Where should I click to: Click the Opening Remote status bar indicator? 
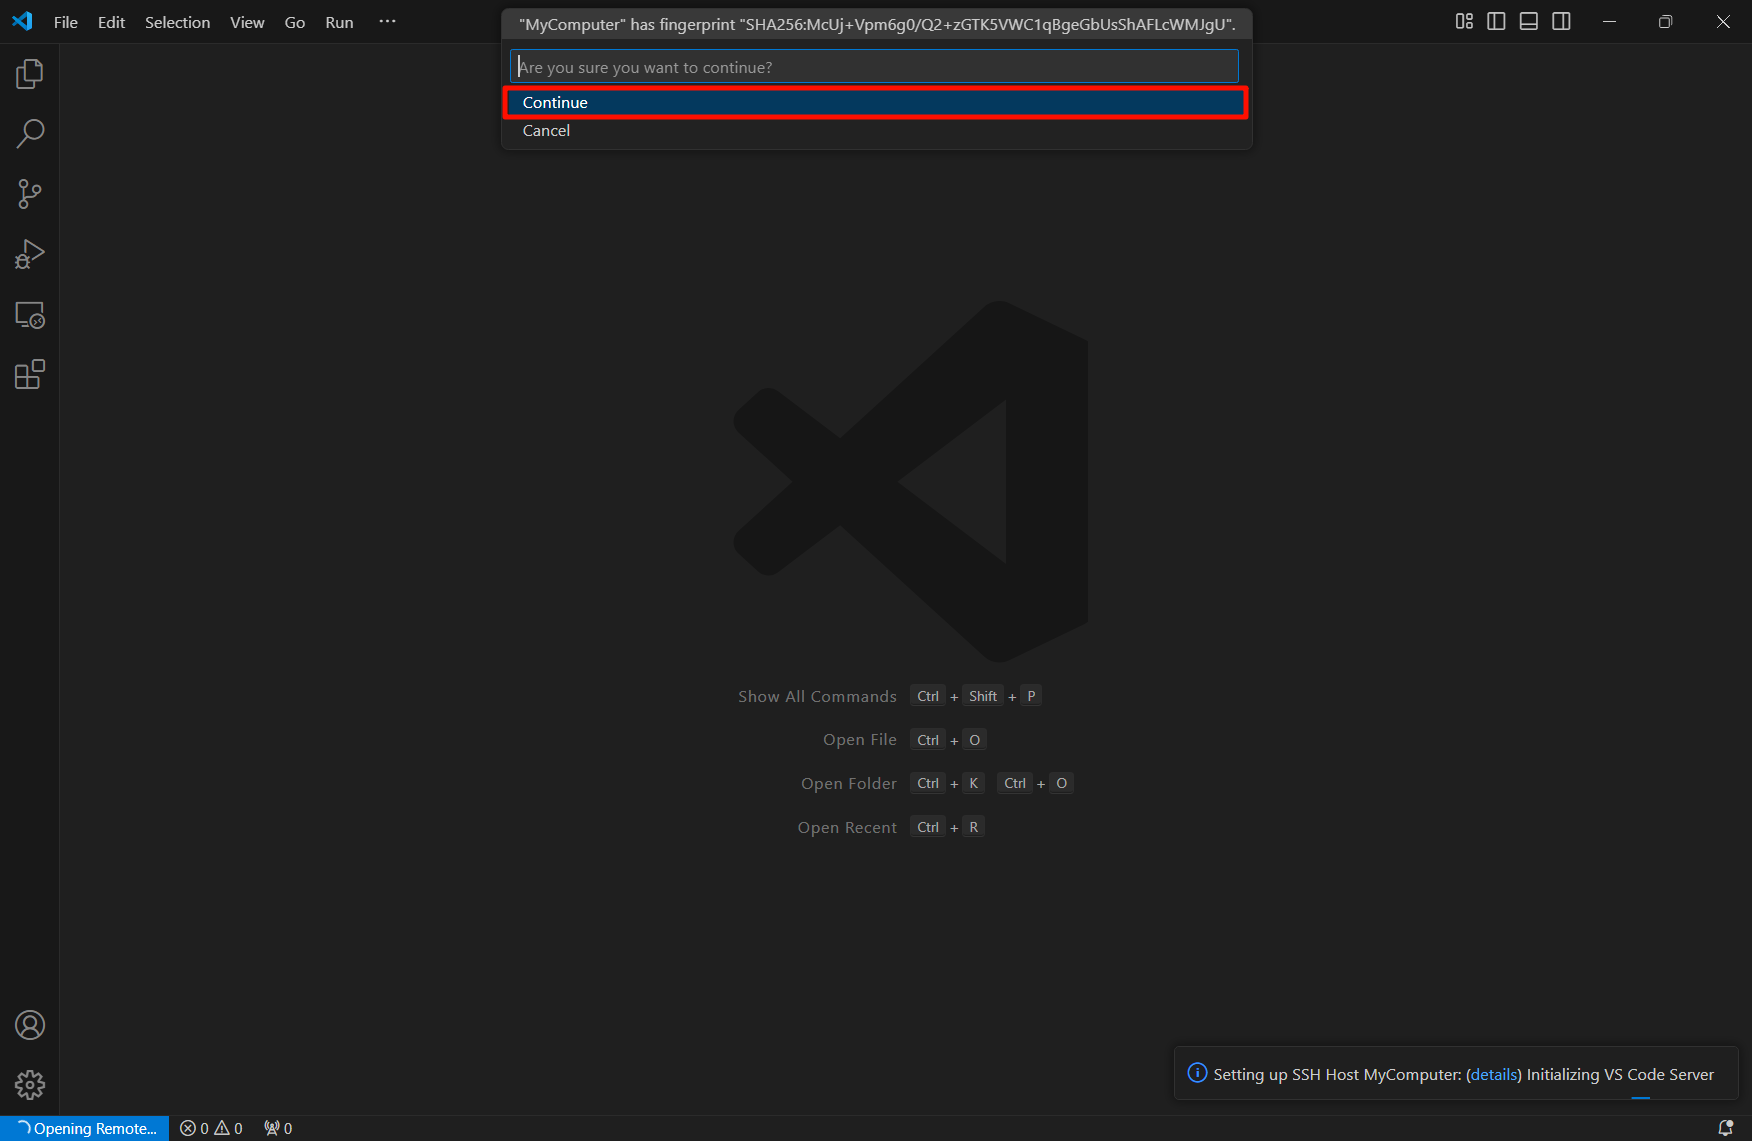click(86, 1128)
